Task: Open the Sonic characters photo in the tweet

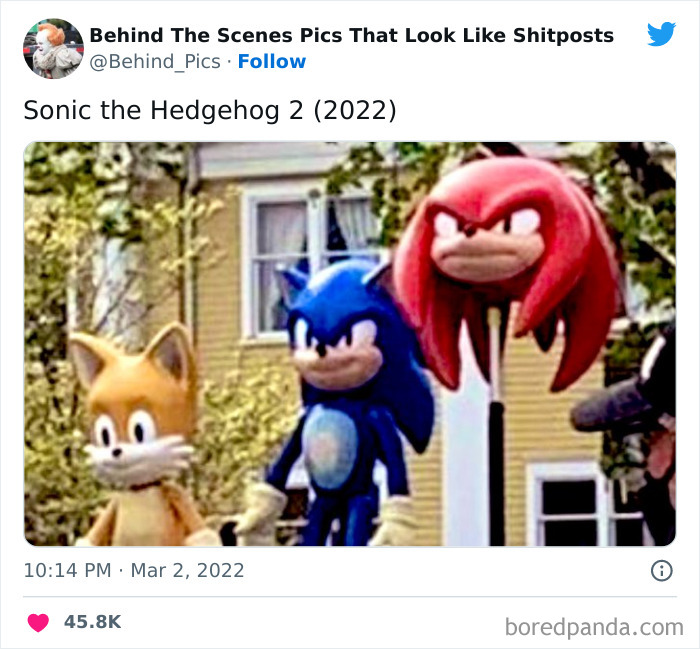Action: click(350, 344)
